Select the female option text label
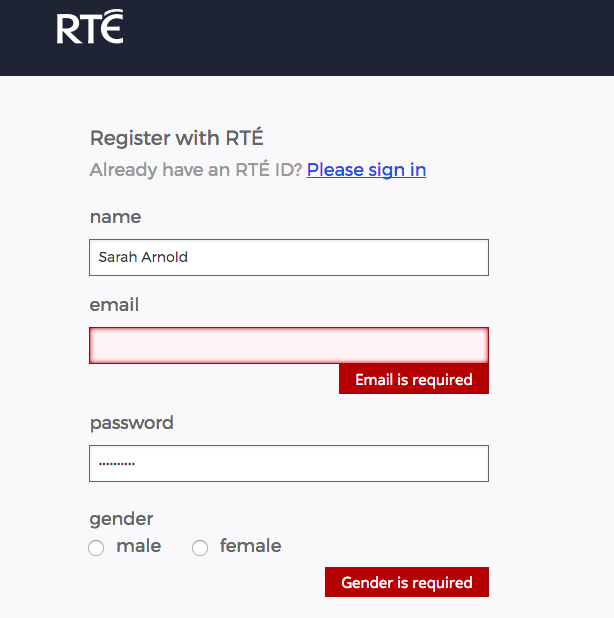 click(x=251, y=546)
